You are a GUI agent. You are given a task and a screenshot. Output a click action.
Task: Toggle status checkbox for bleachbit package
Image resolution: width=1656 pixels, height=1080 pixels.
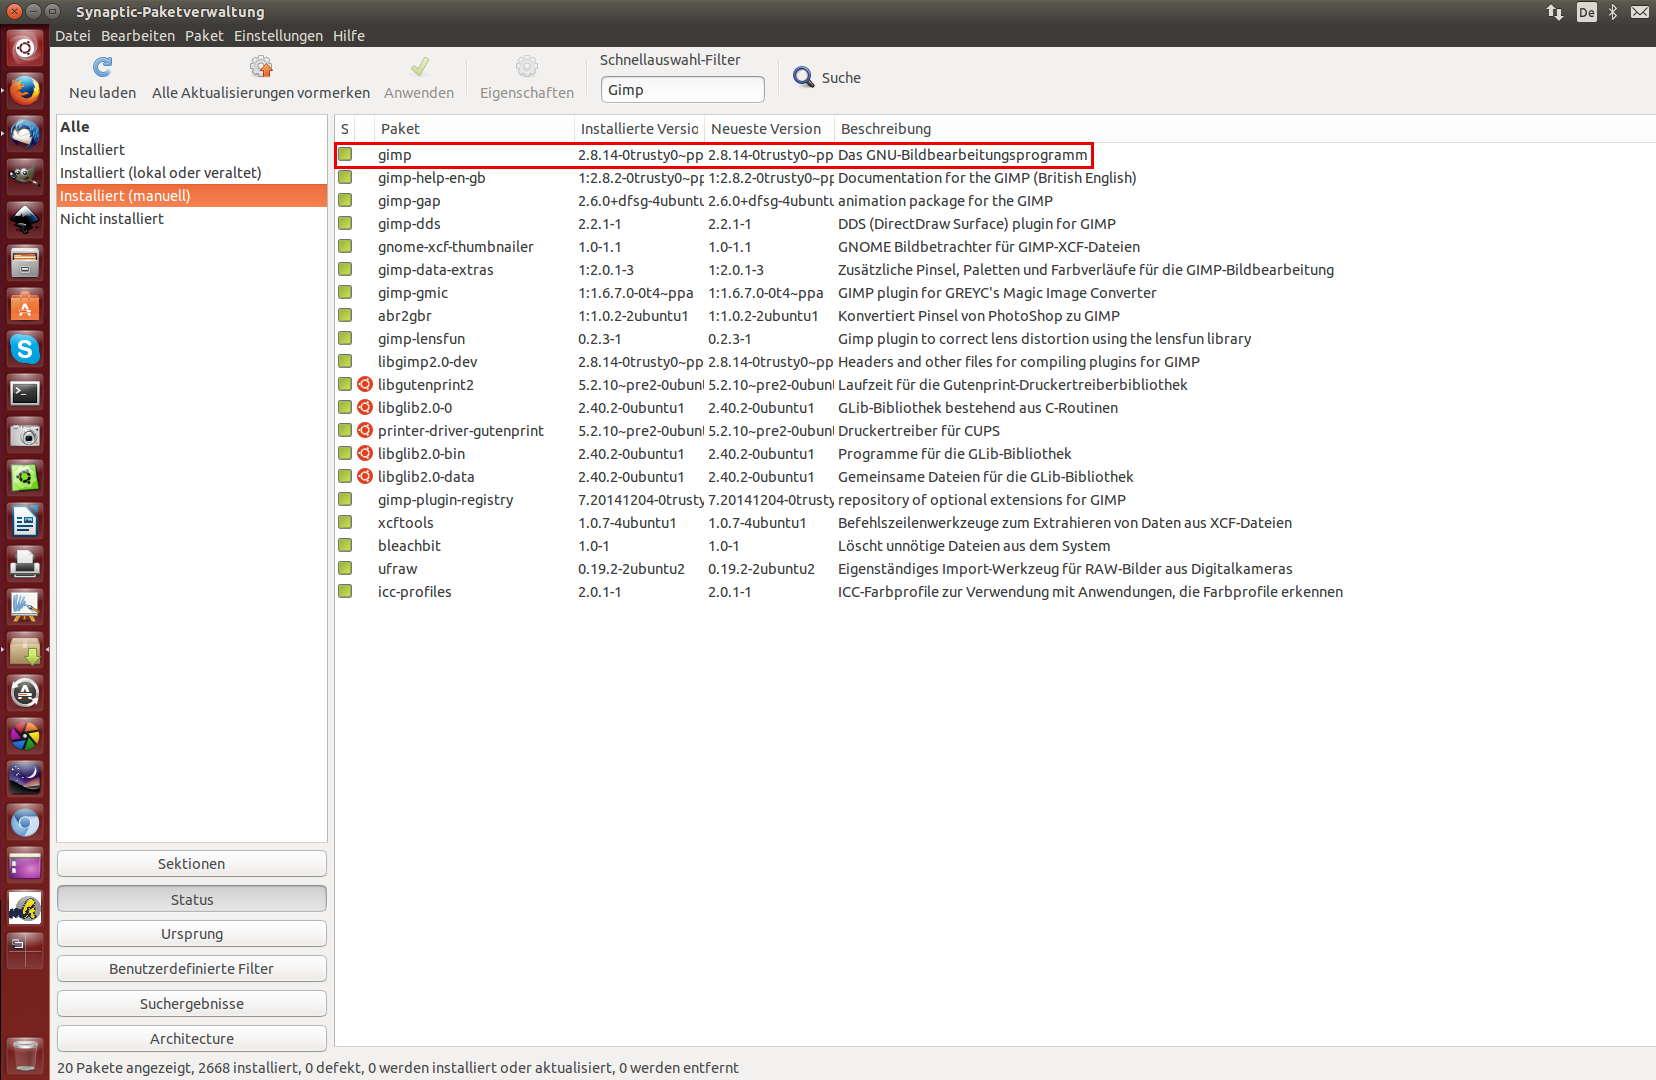[x=345, y=546]
